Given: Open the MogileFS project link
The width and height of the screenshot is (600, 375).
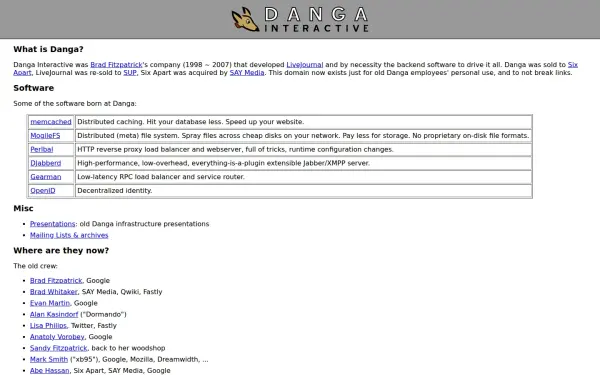Looking at the screenshot, I should (45, 135).
